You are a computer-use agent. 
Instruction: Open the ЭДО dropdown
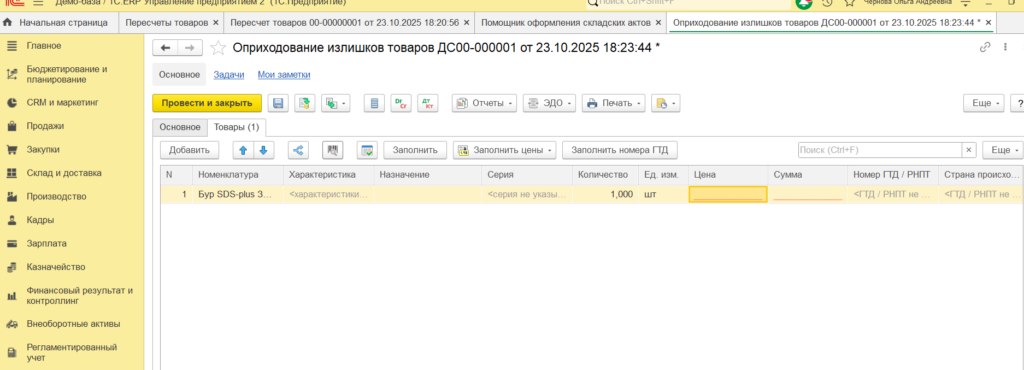pos(549,103)
